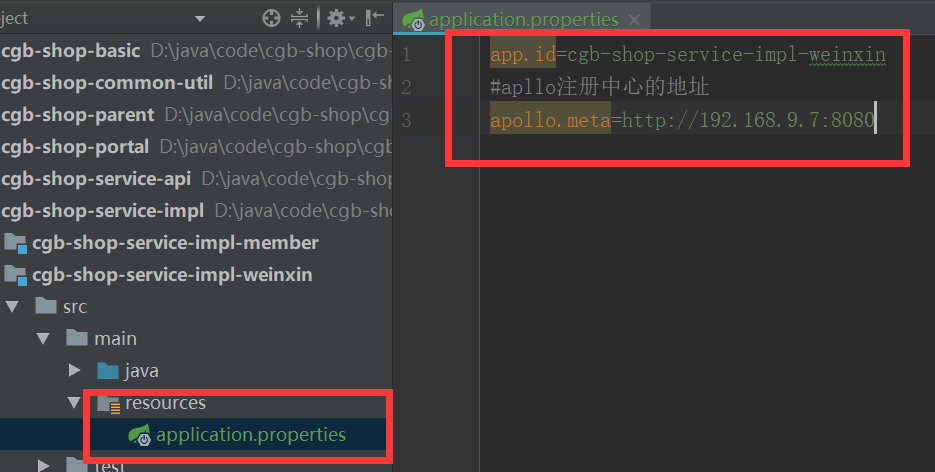
Task: Select application.properties in the project tree
Action: 251,434
